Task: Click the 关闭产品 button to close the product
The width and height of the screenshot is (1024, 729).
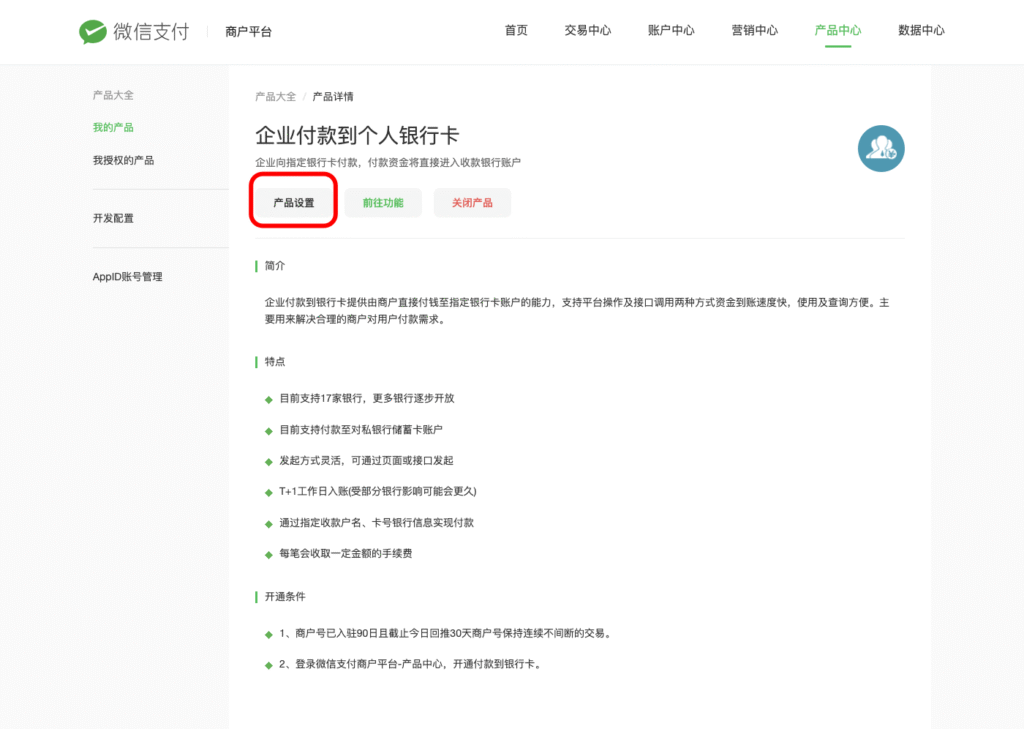Action: coord(471,201)
